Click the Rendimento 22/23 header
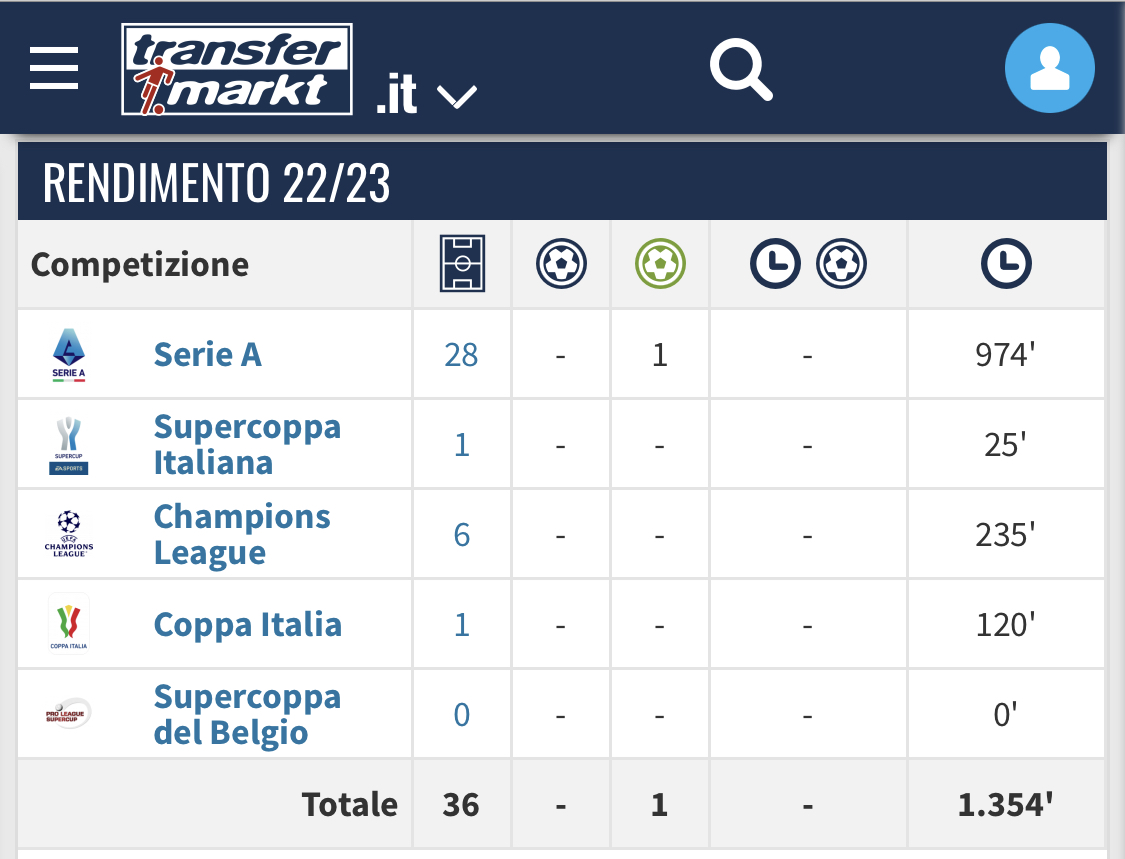 pos(217,183)
